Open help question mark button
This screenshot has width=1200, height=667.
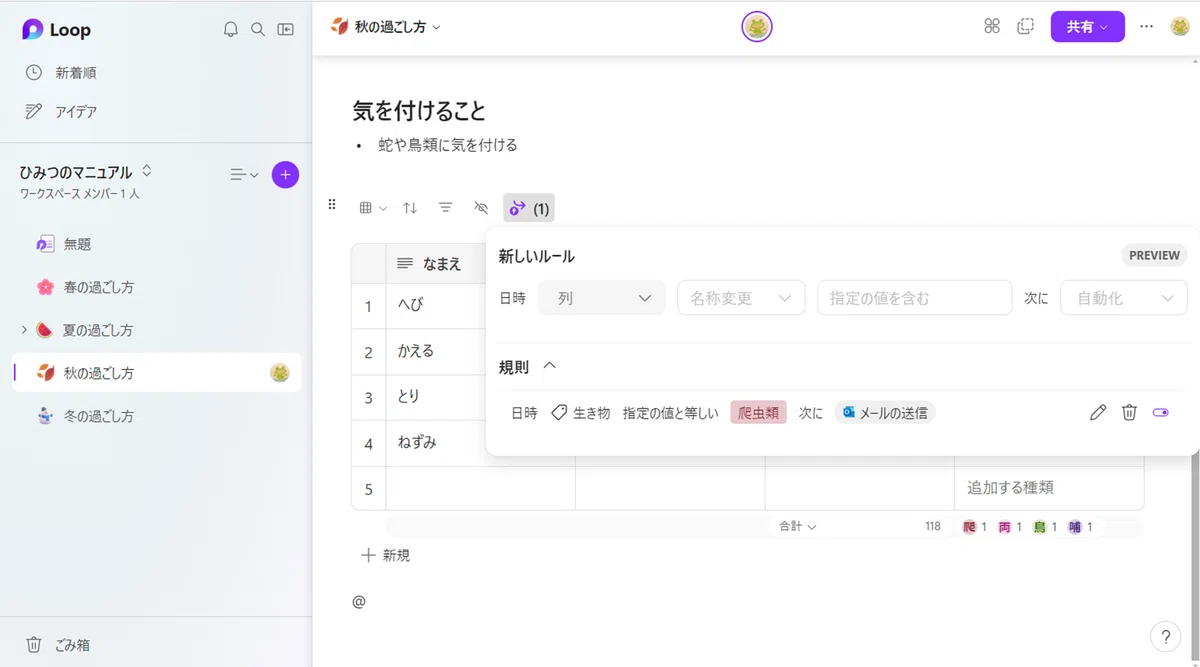coord(1165,635)
